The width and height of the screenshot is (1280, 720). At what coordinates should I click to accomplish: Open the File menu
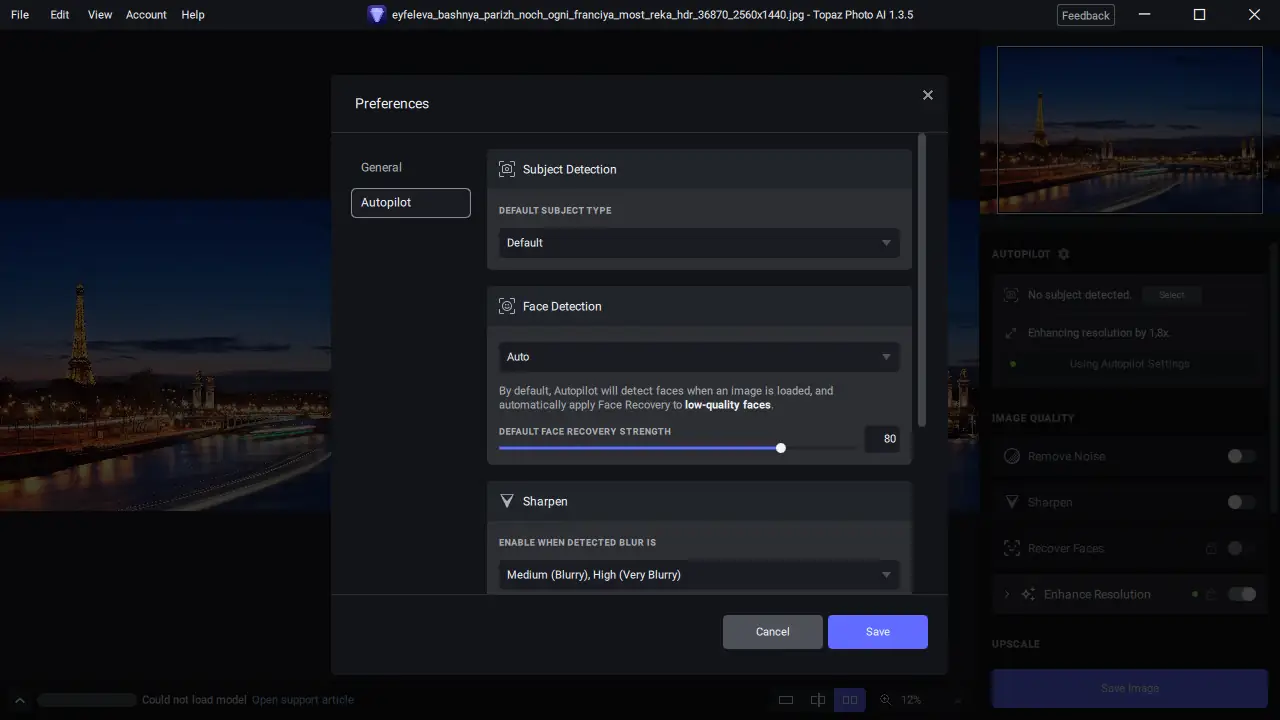(20, 15)
